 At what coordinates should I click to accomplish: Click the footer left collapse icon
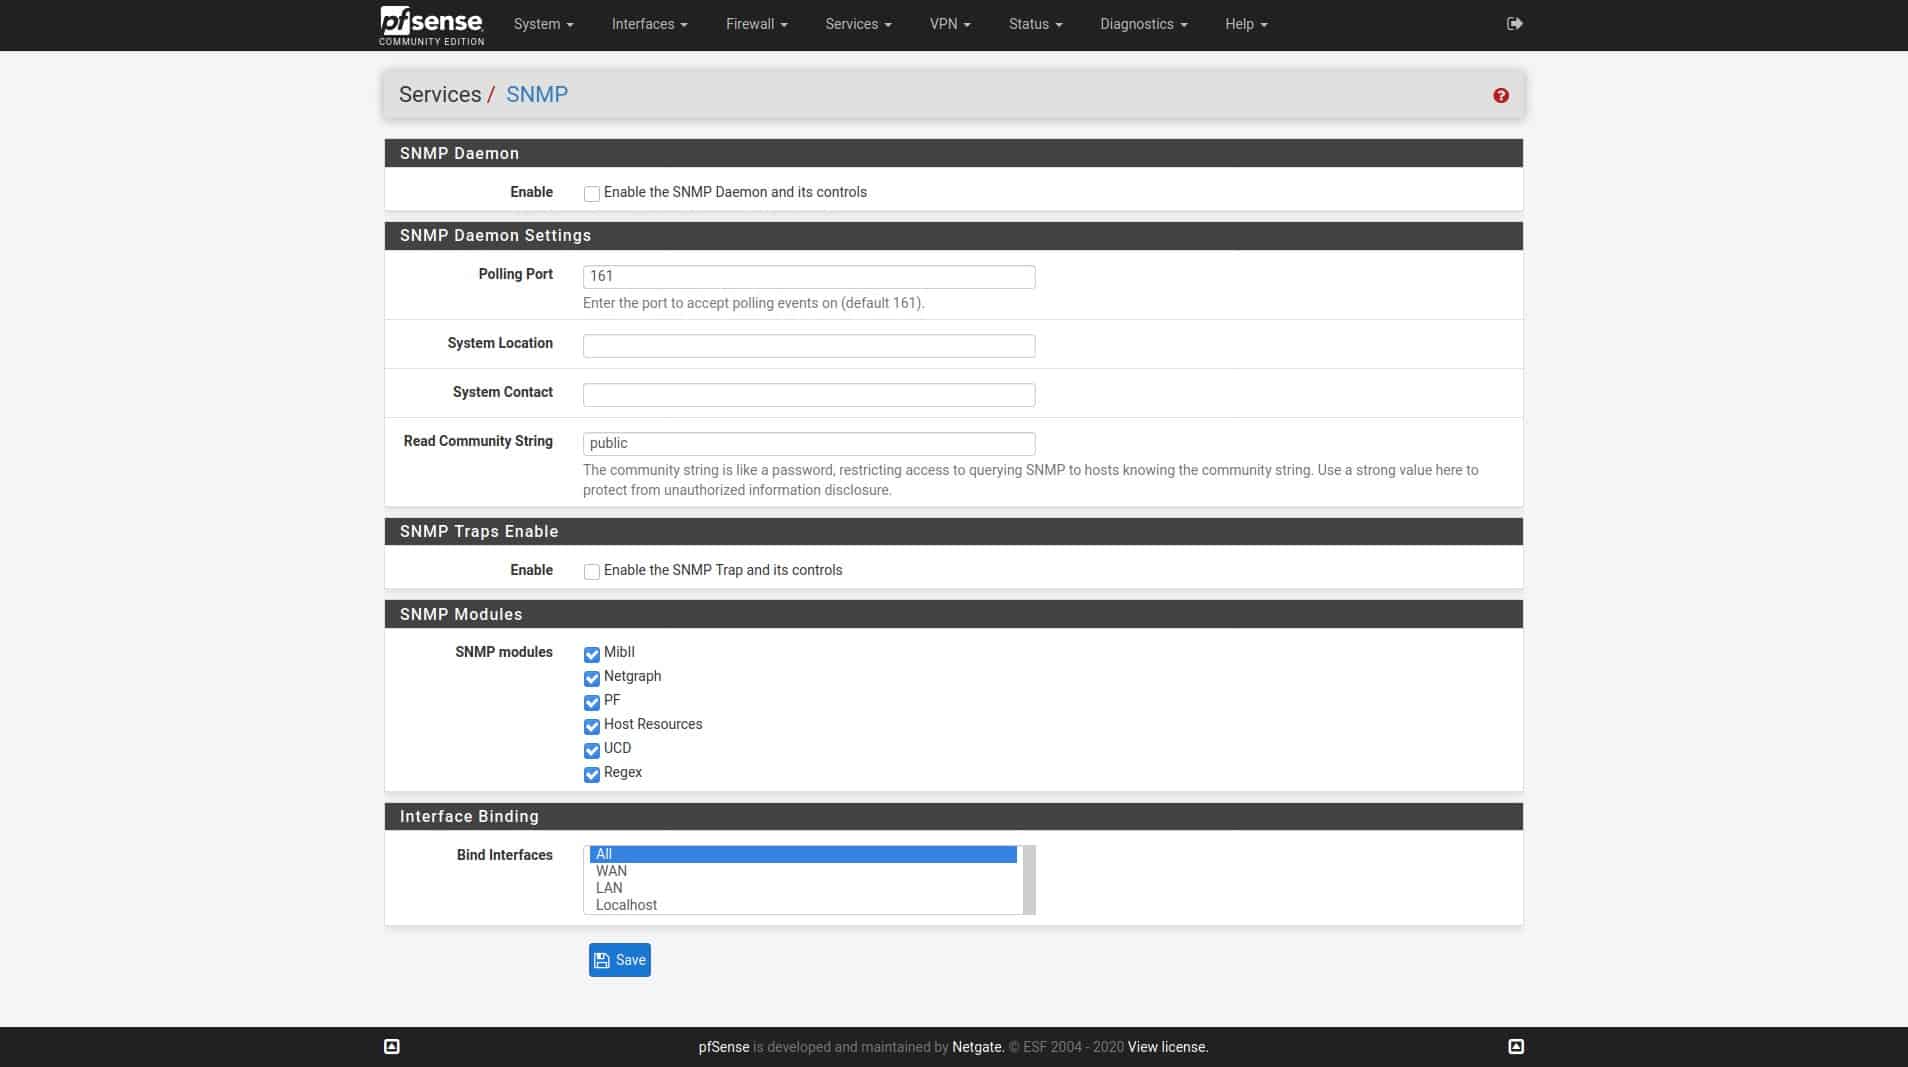pos(392,1046)
